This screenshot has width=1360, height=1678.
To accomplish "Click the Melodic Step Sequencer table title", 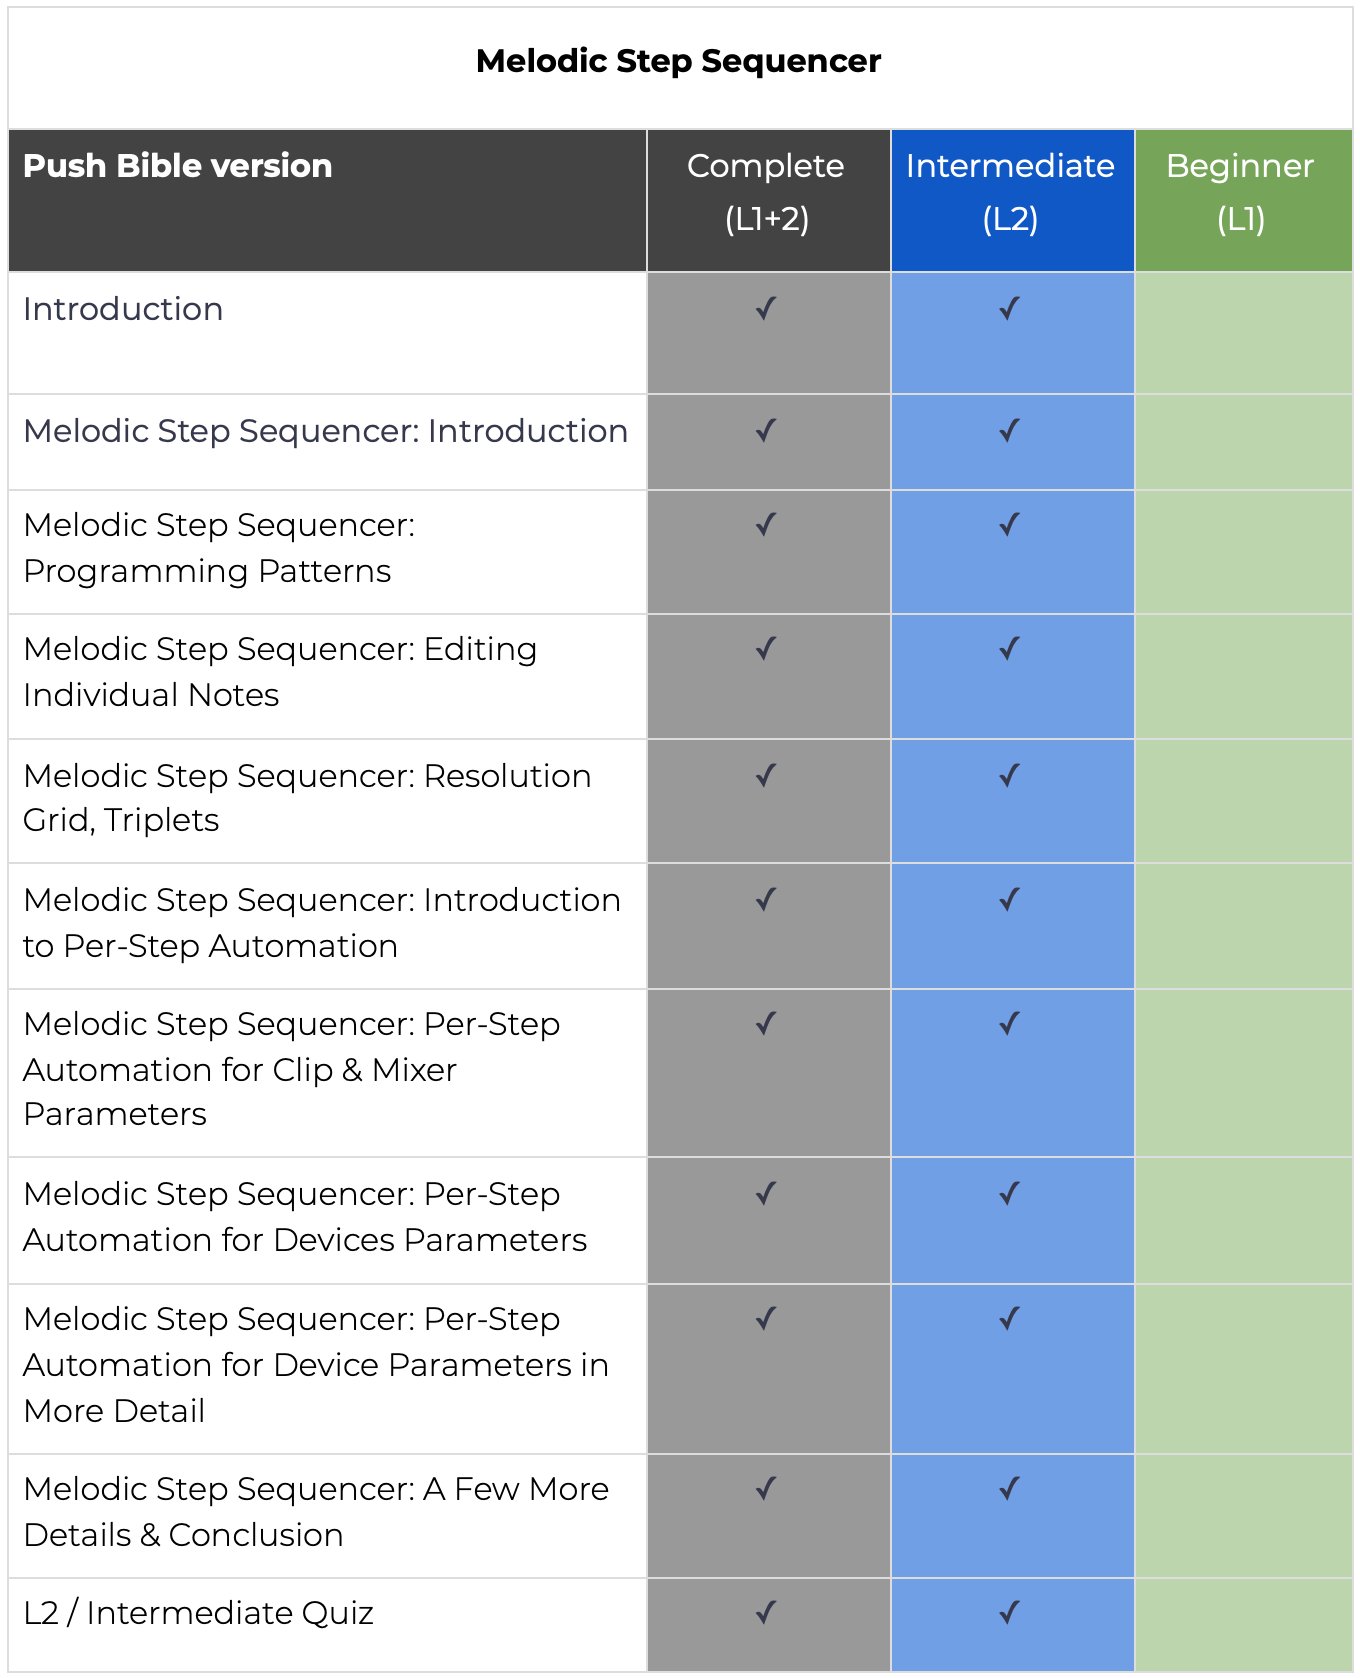I will (679, 61).
